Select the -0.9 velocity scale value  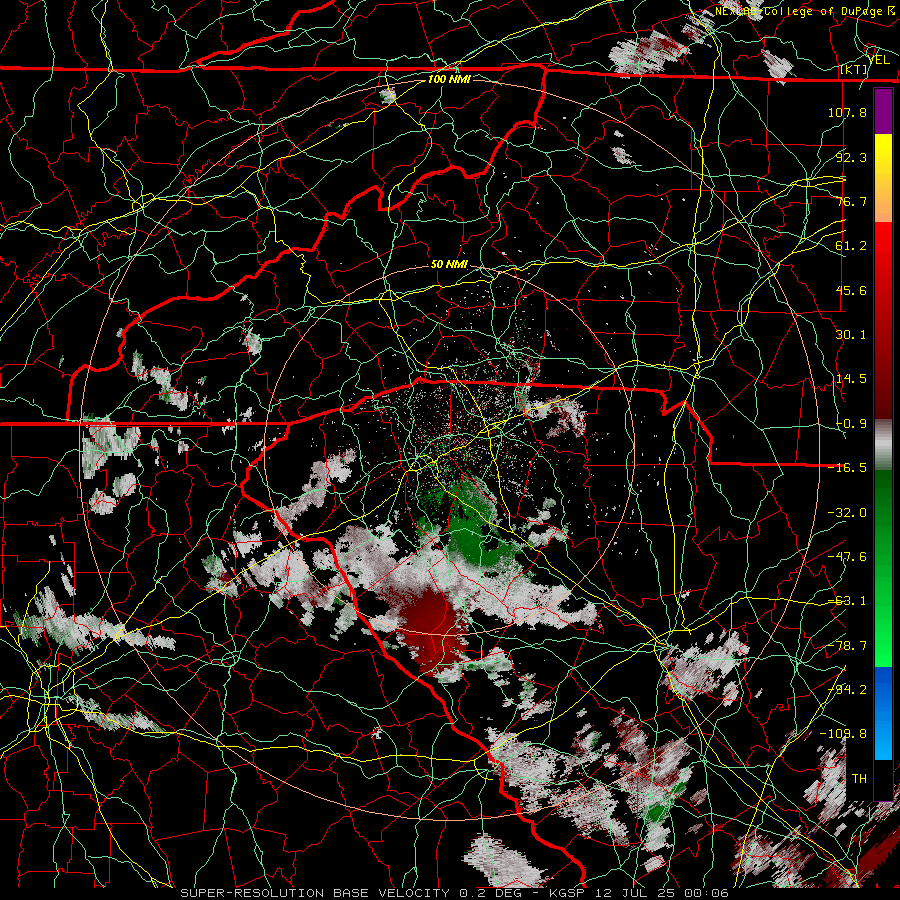[x=851, y=424]
